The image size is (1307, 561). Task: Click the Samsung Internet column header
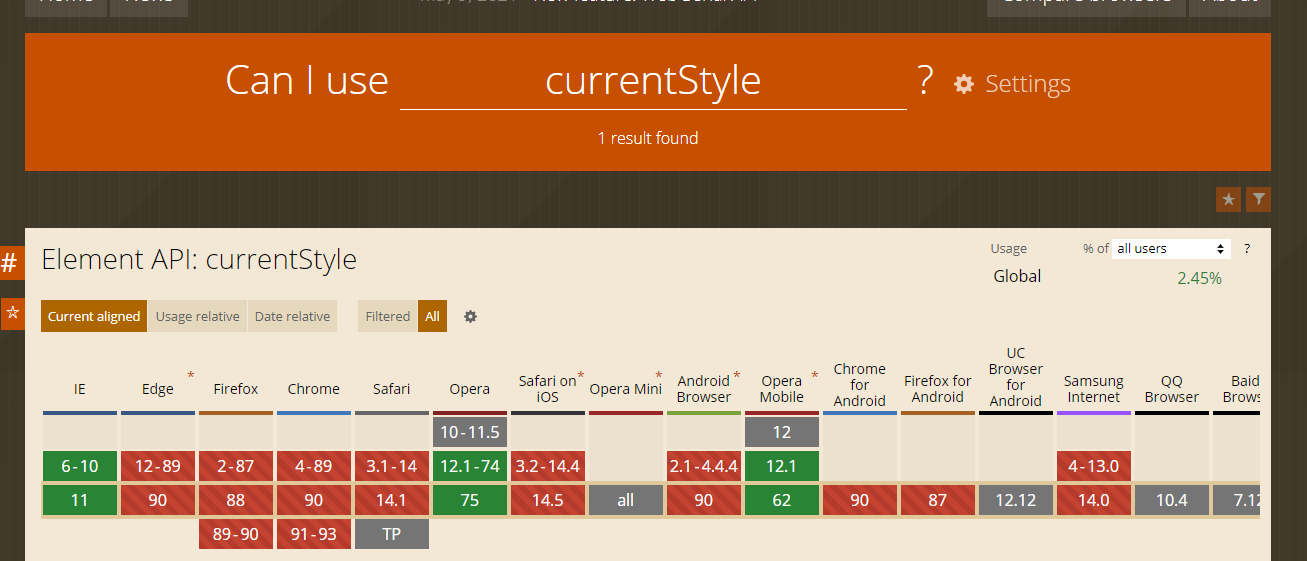[x=1094, y=389]
